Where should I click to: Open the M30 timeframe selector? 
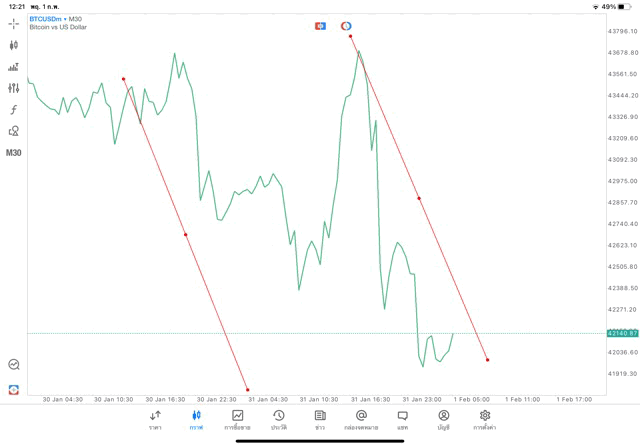coord(14,153)
